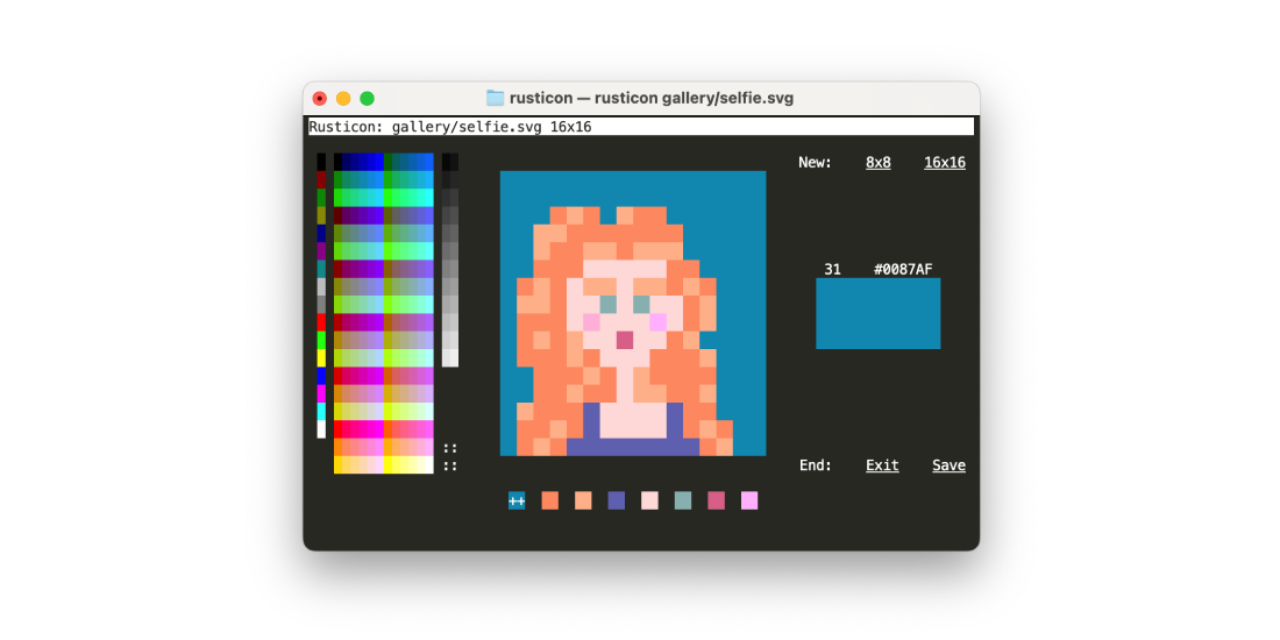Select the purple swatch in recent colors

(x=616, y=500)
